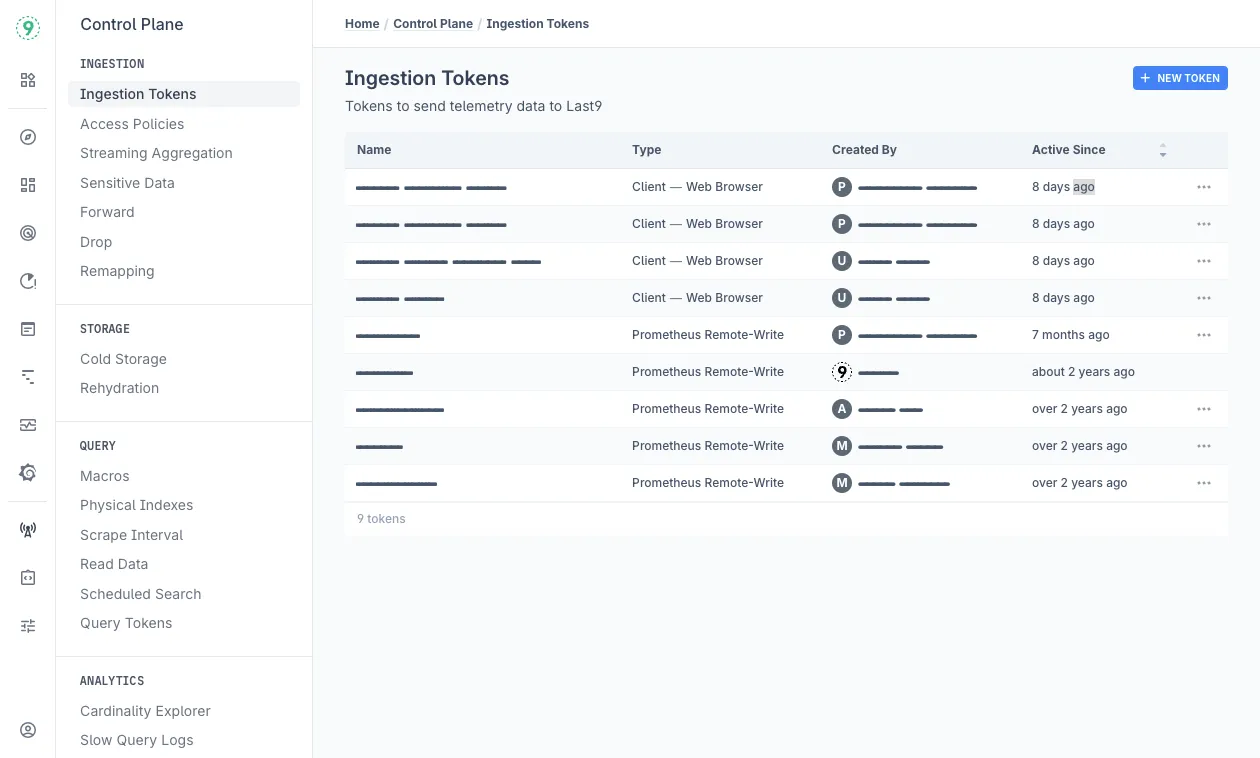Click the gear icon in left sidebar
The image size is (1260, 758).
pos(28,473)
